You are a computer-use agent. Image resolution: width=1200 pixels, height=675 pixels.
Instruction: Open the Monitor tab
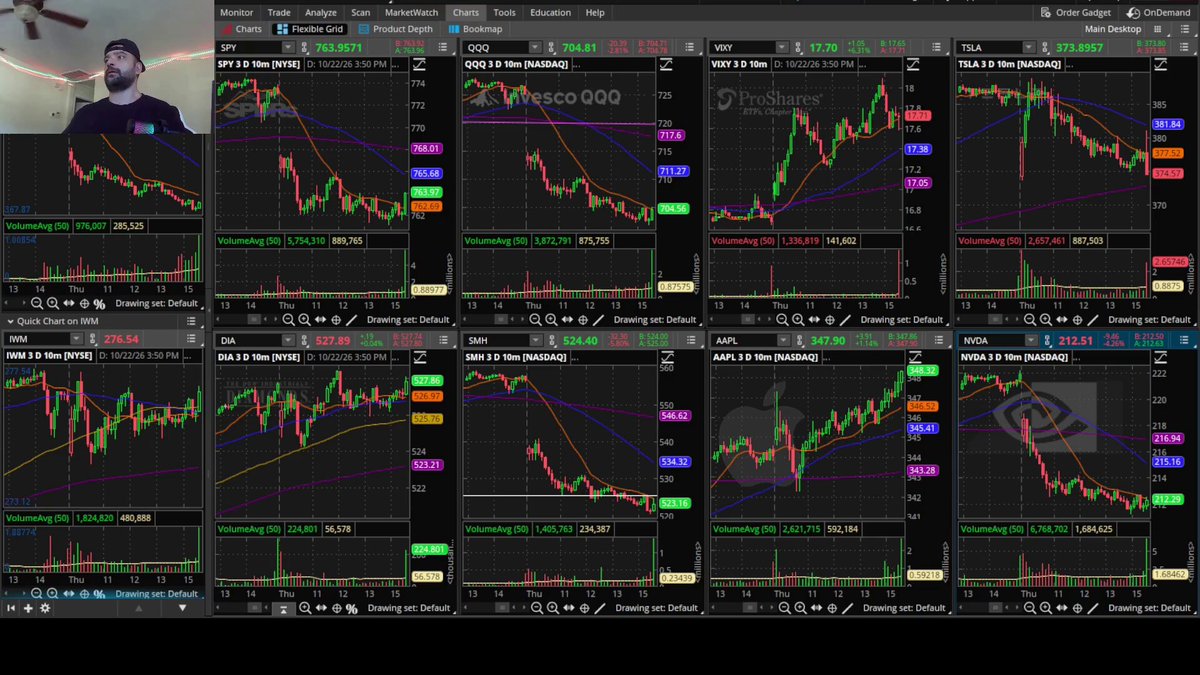point(237,13)
